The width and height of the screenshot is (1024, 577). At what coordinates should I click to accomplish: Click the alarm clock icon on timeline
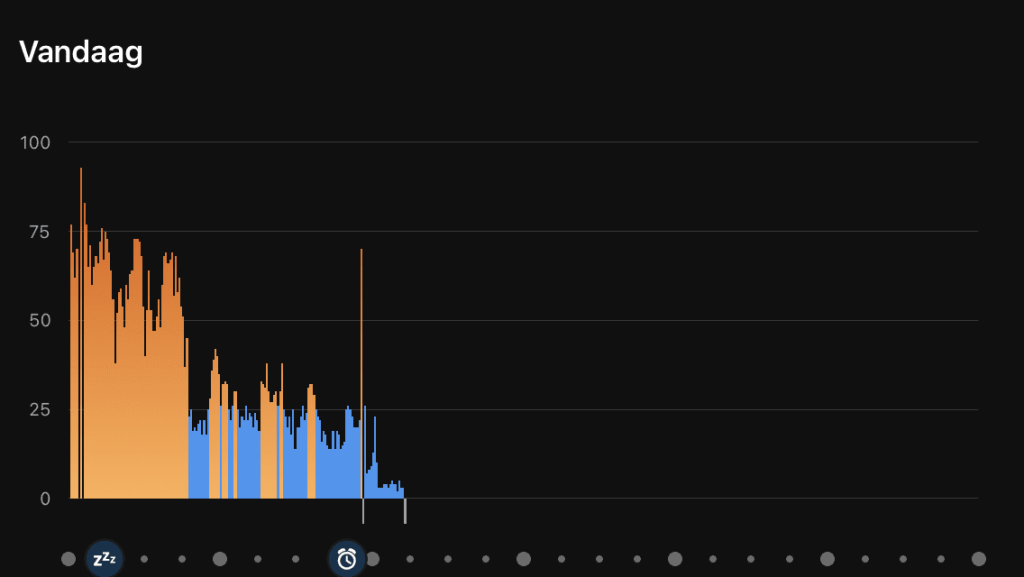click(x=346, y=559)
